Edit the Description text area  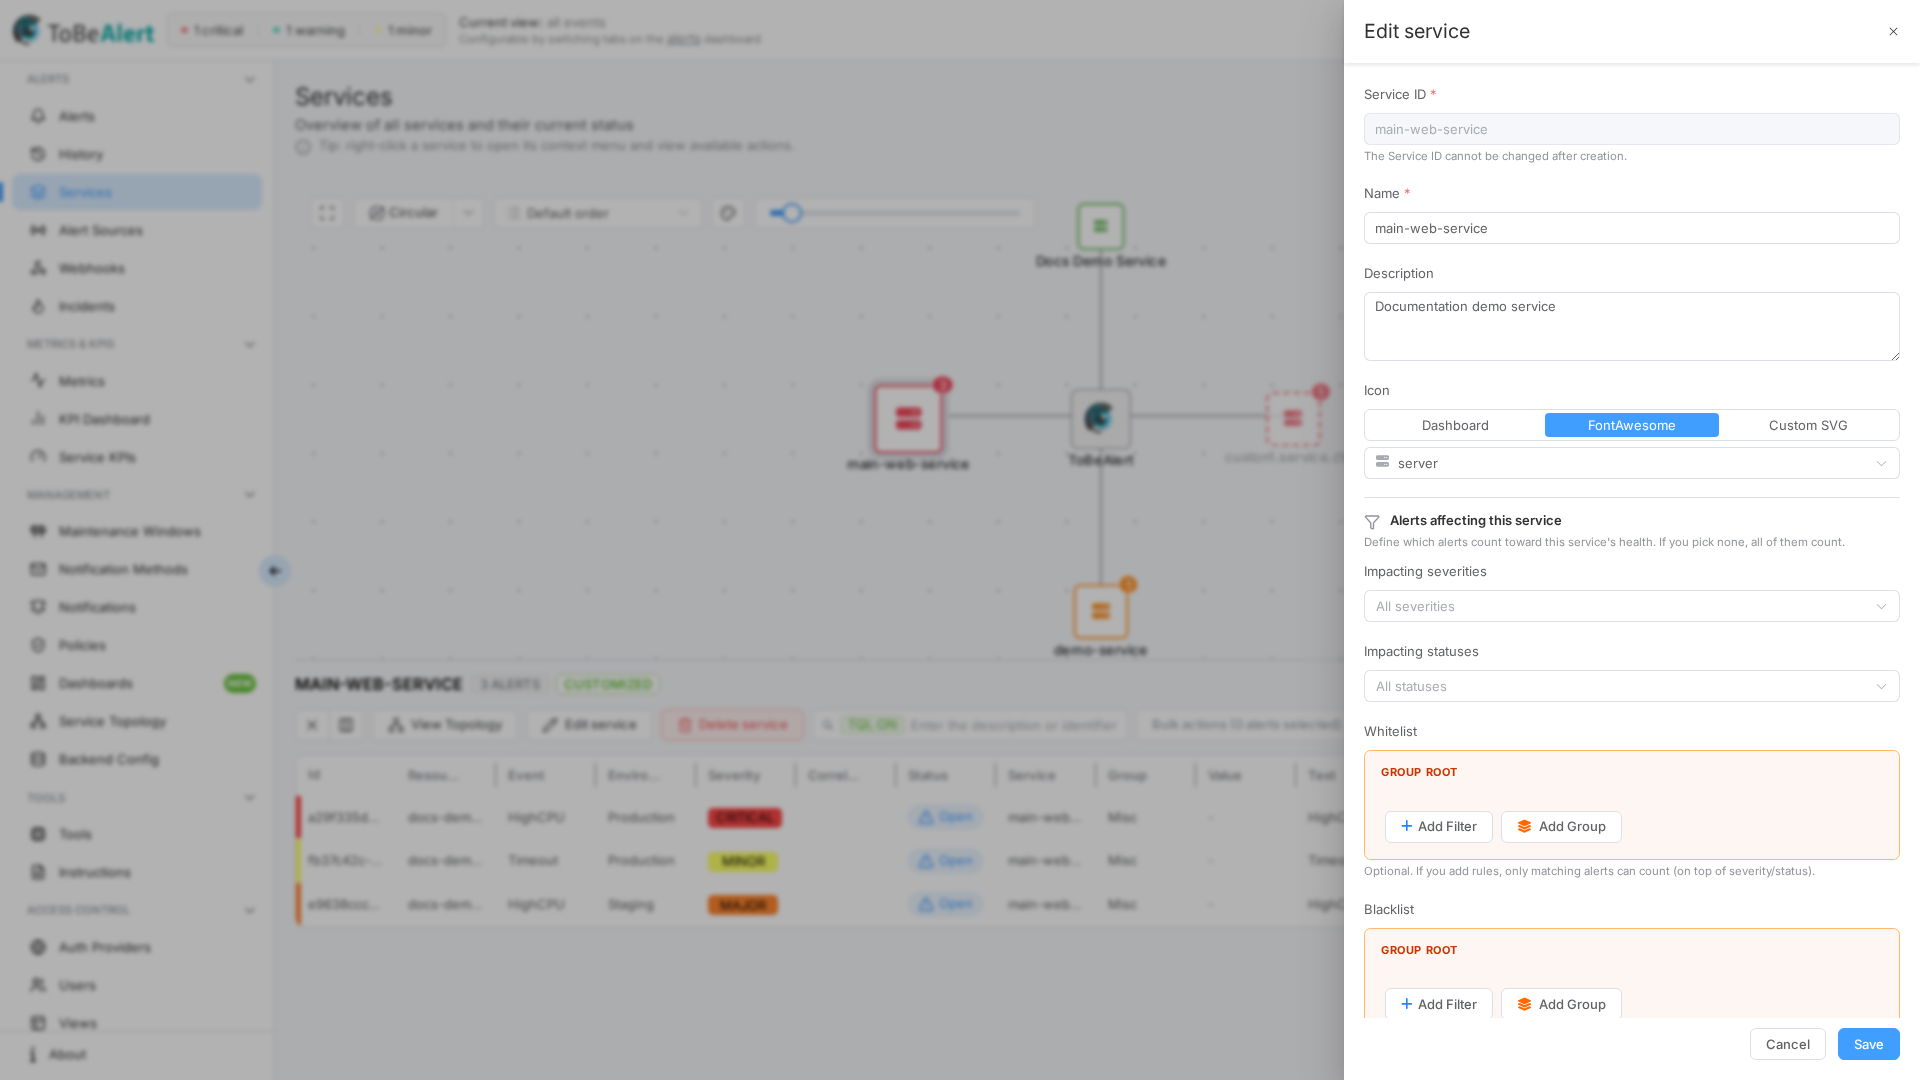click(x=1631, y=326)
